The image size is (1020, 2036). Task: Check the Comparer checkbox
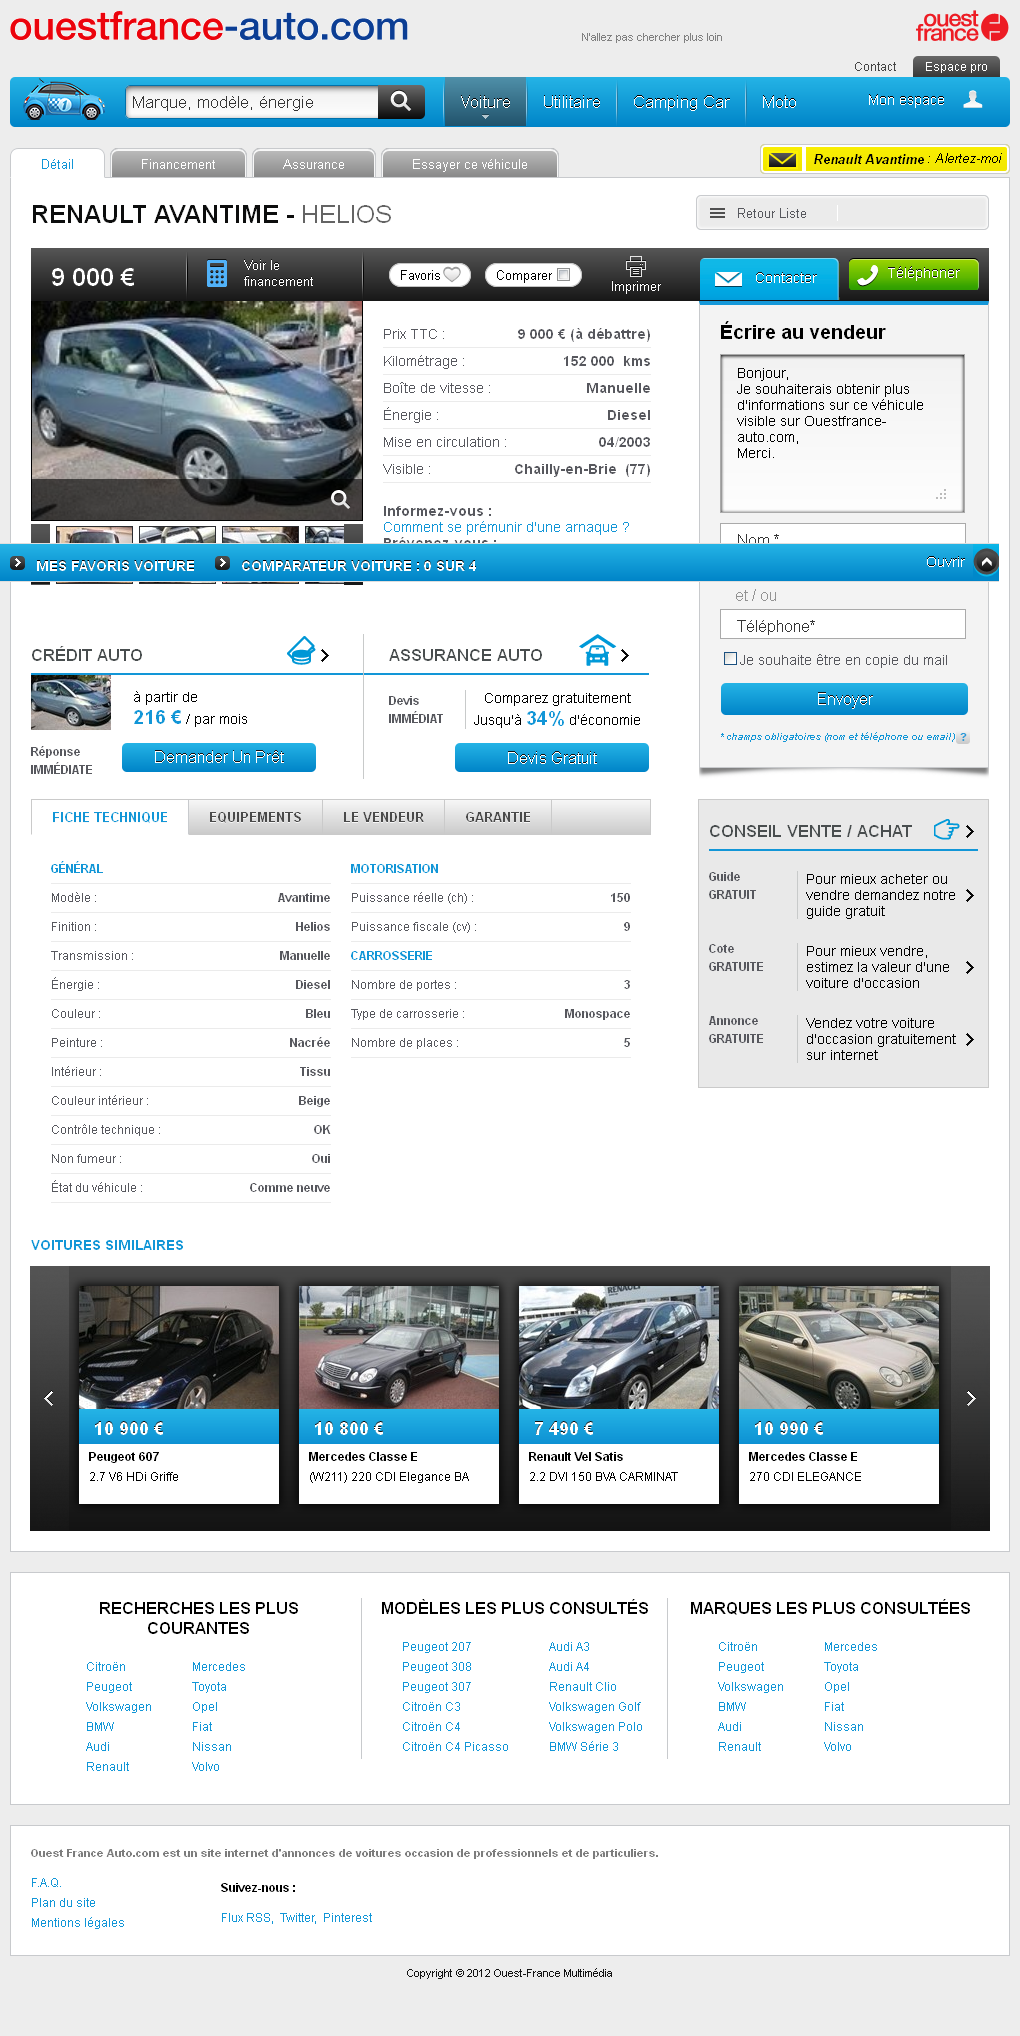point(564,275)
